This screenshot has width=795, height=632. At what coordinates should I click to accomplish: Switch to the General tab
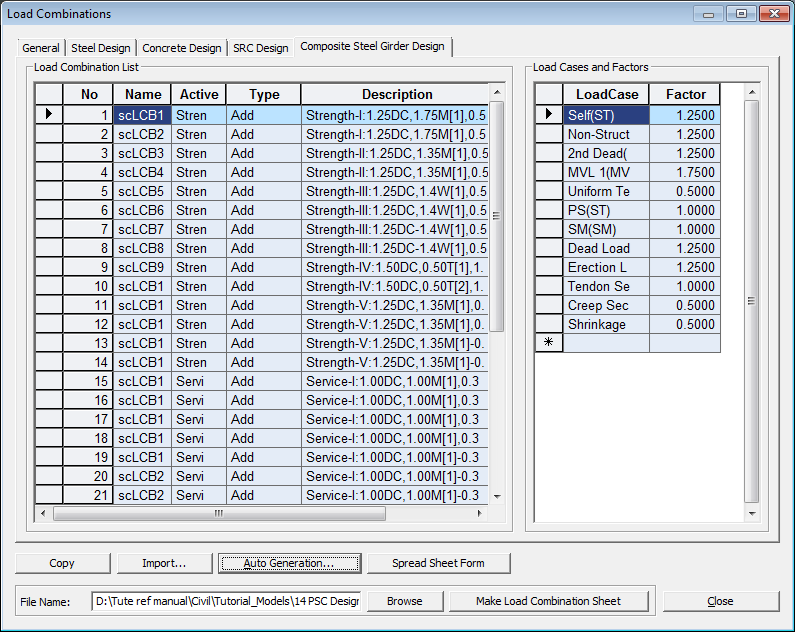[x=41, y=48]
